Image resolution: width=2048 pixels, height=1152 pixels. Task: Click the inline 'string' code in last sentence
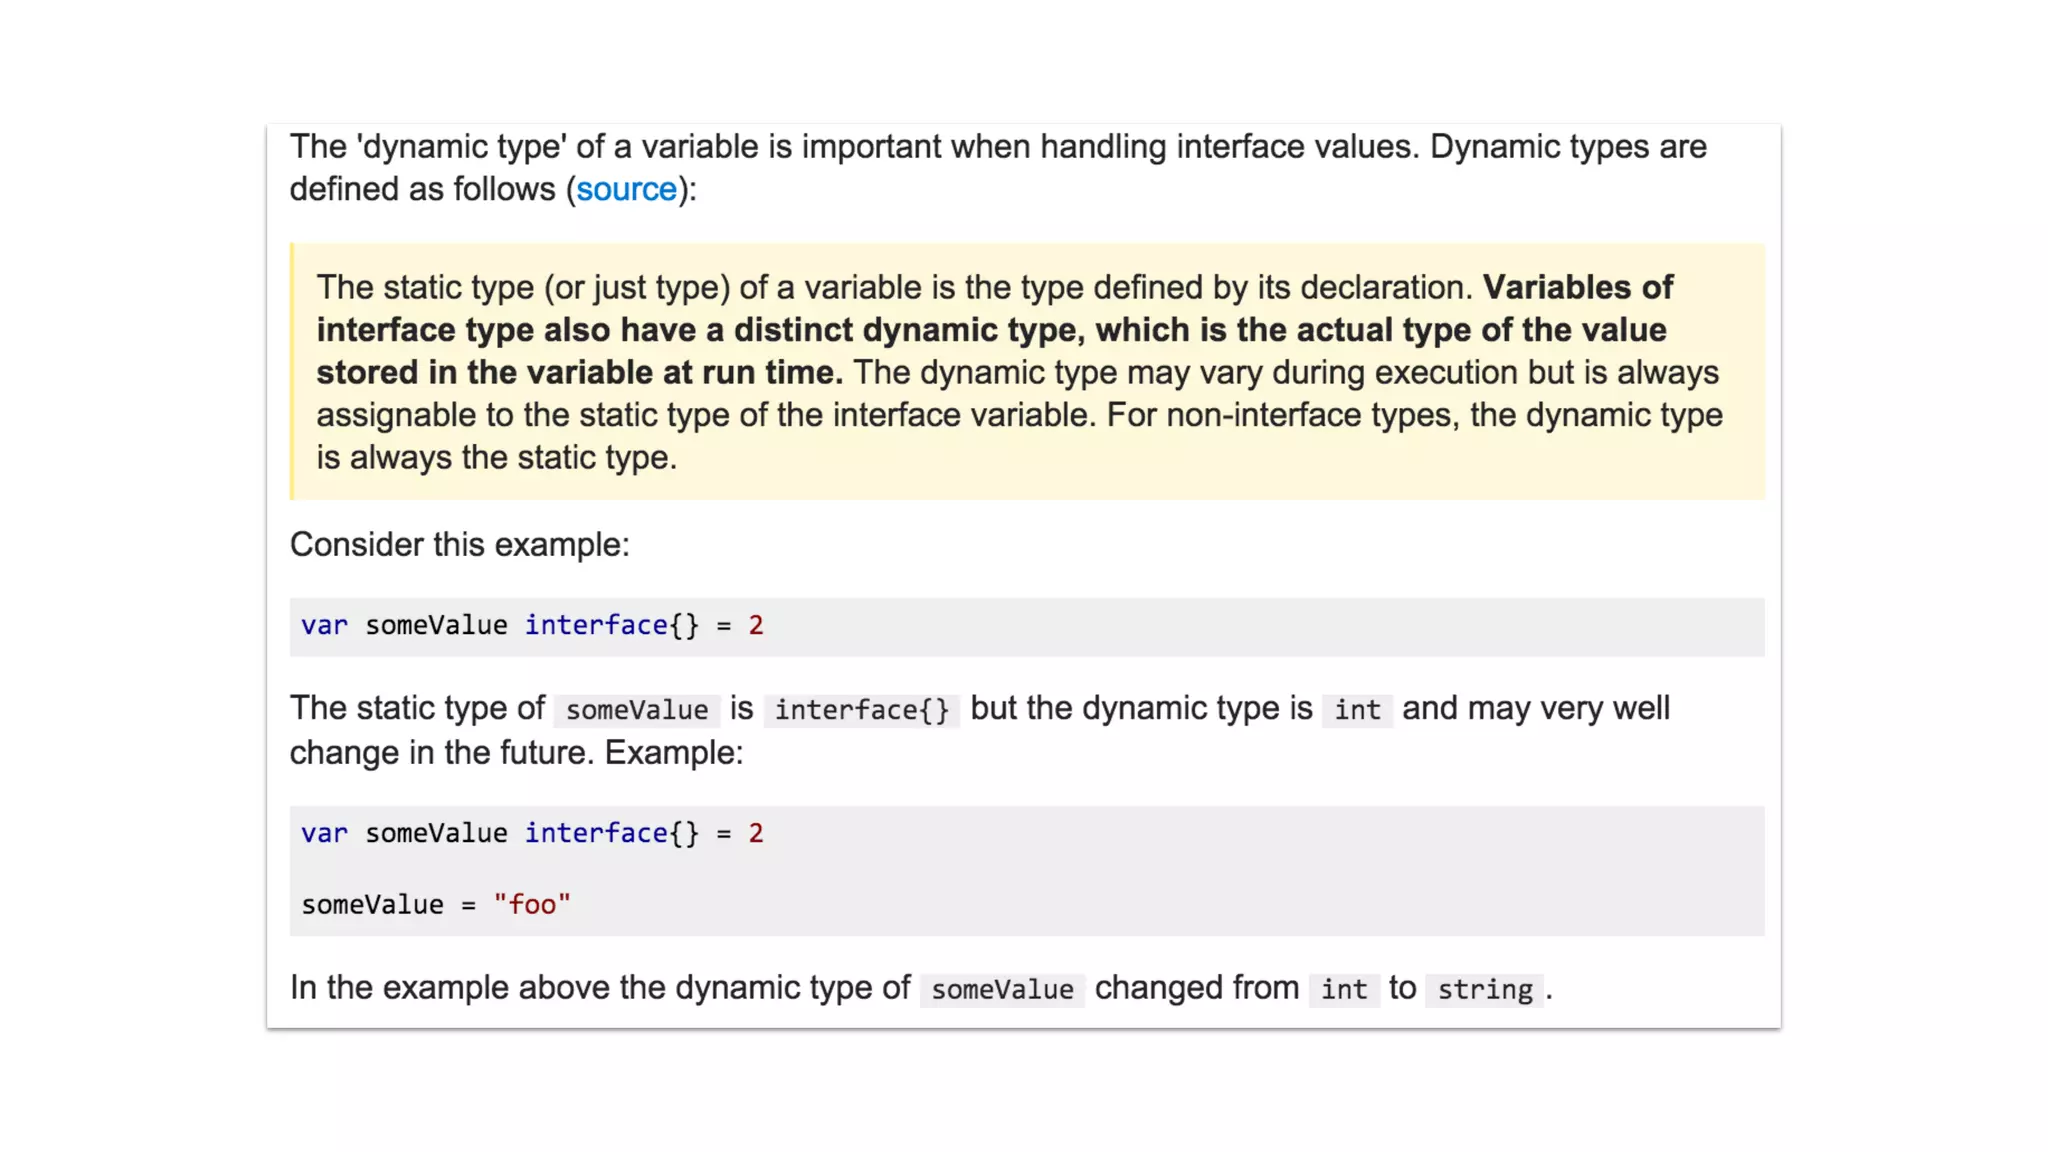1485,990
